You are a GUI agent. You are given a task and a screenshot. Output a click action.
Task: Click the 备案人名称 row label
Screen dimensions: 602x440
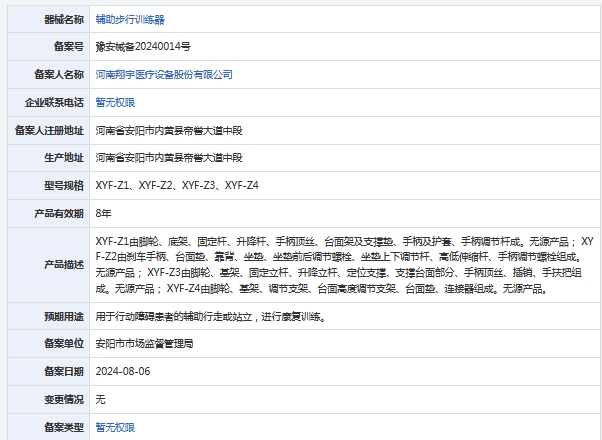tap(59, 74)
